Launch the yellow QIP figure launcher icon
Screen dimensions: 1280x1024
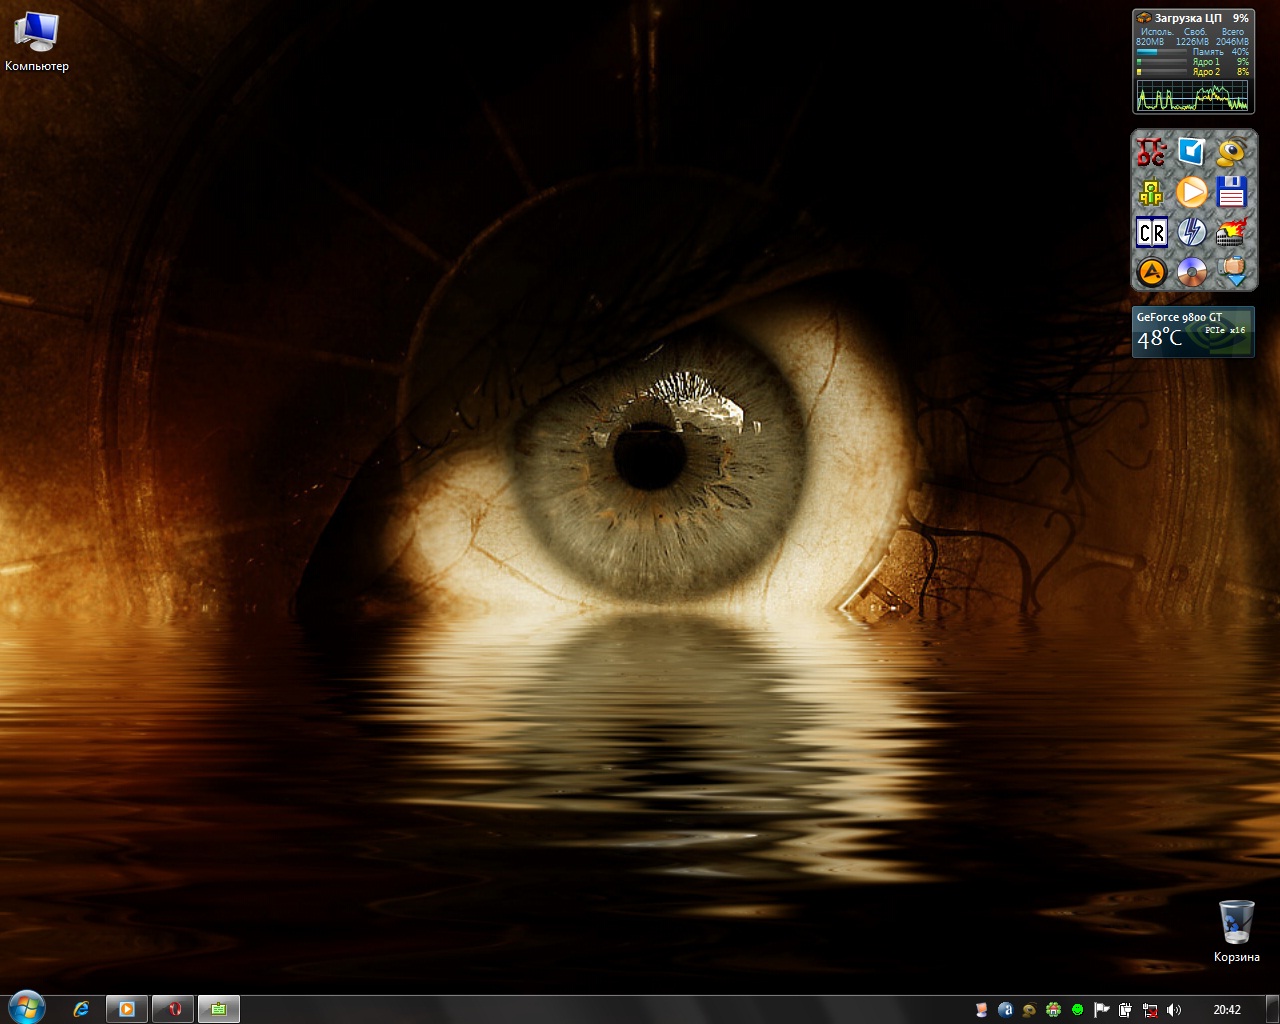[x=1151, y=192]
